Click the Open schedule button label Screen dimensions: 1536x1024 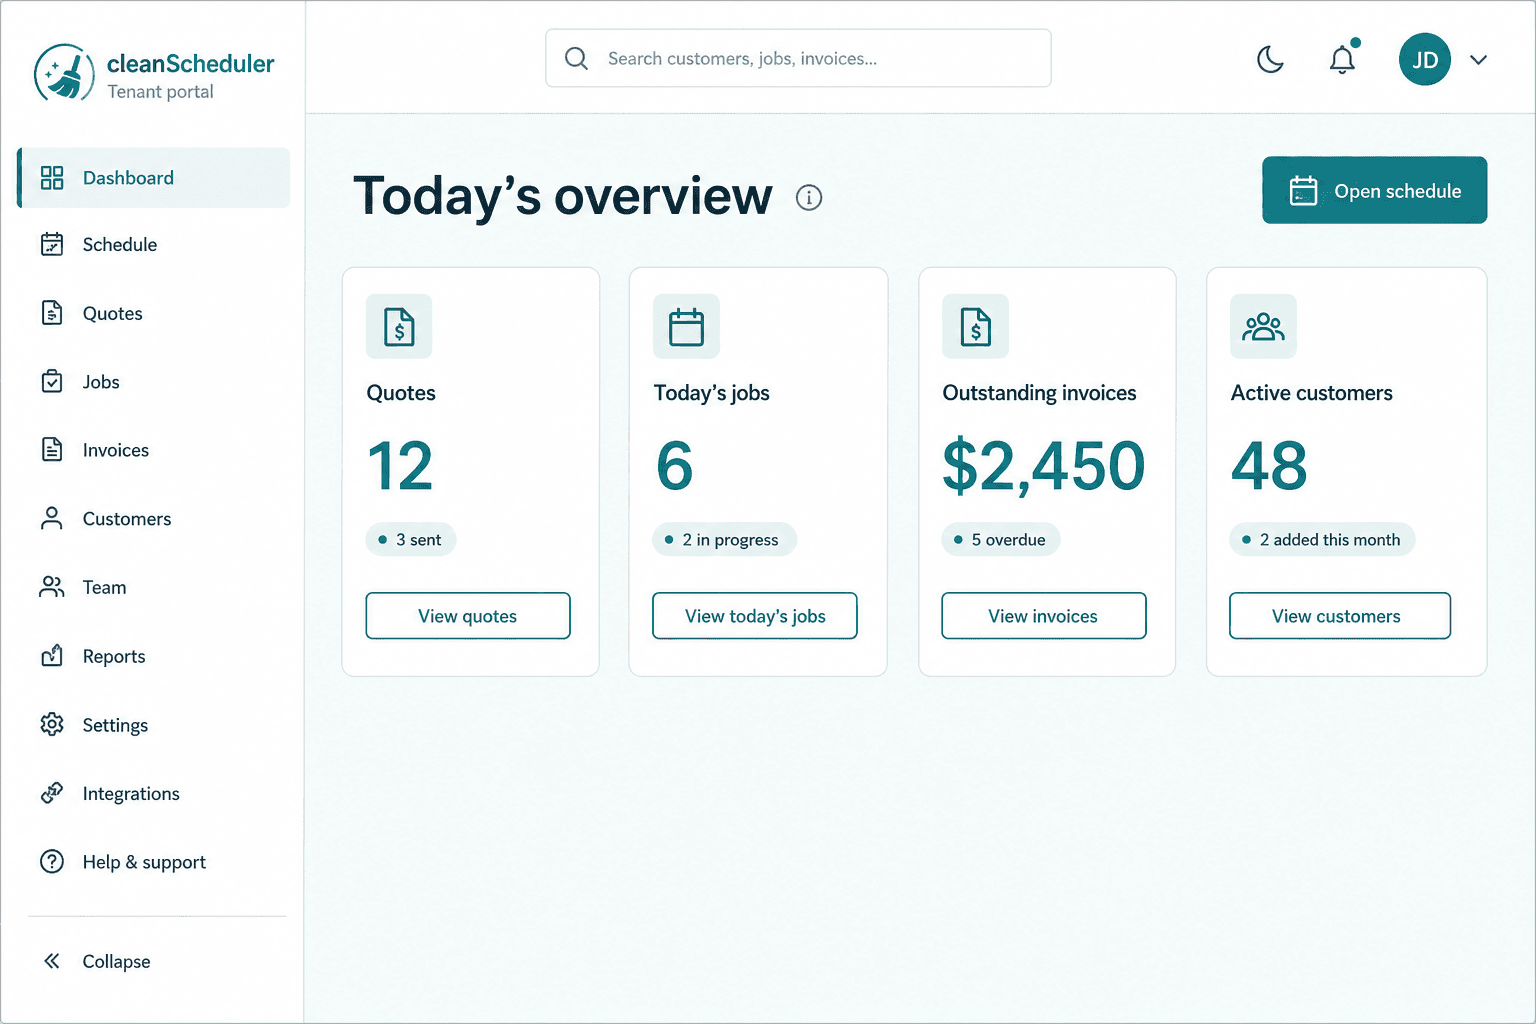[1397, 191]
